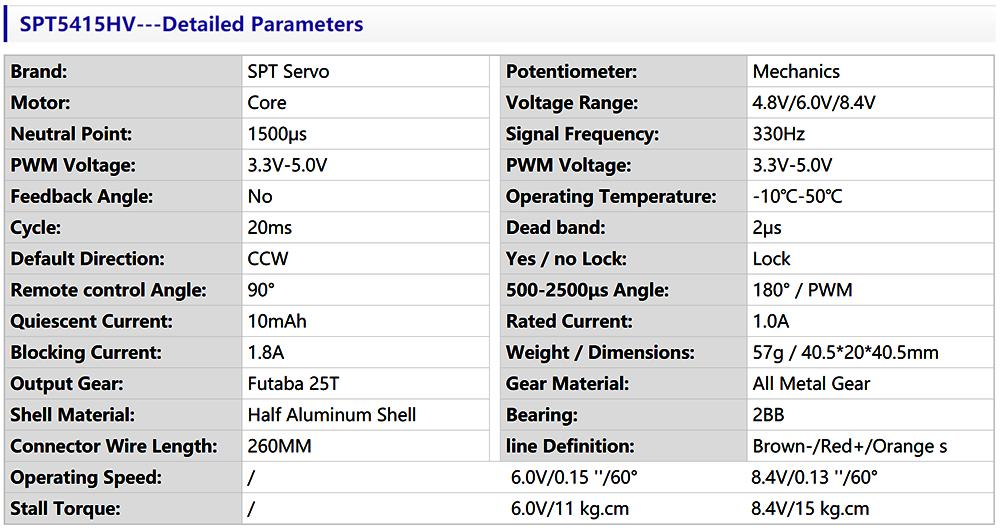Select the "Half Aluminum Shell" cell

pyautogui.click(x=331, y=415)
